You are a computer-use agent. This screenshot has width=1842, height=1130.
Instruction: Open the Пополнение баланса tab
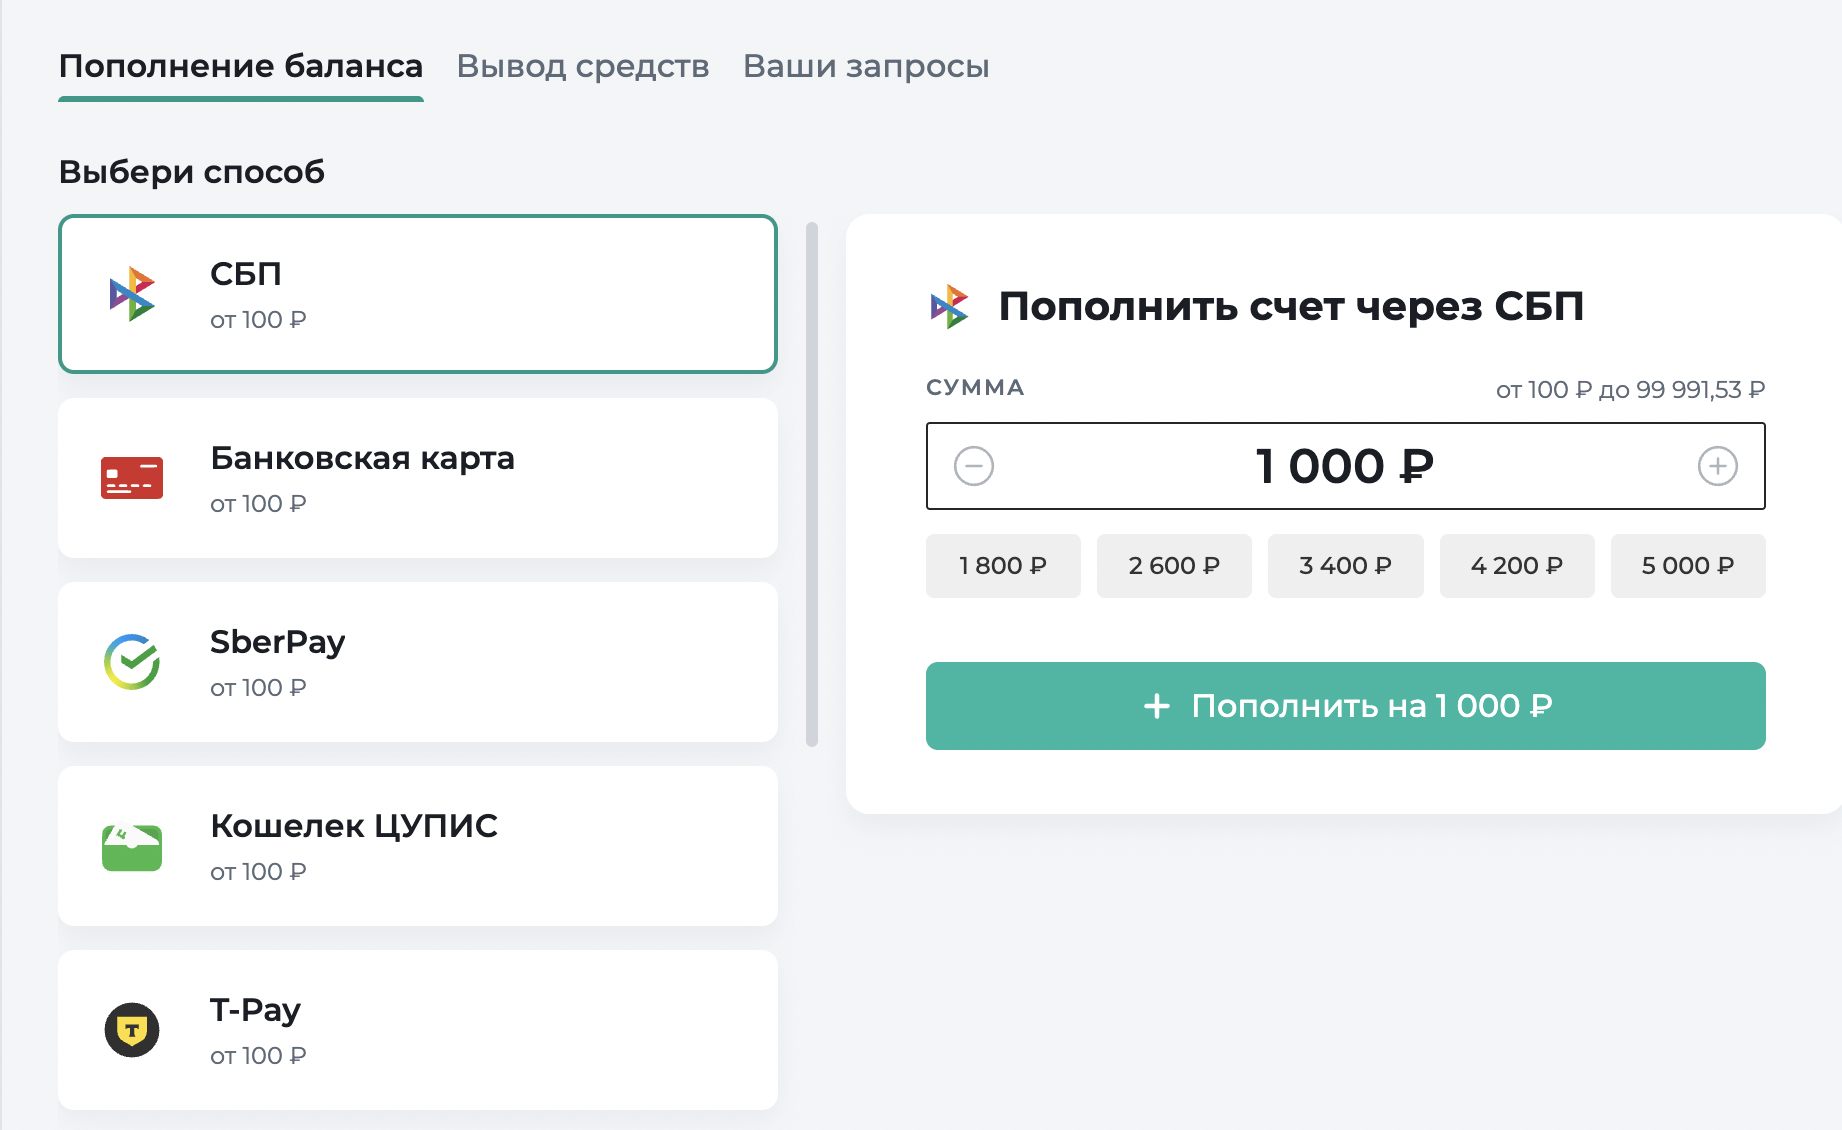241,66
